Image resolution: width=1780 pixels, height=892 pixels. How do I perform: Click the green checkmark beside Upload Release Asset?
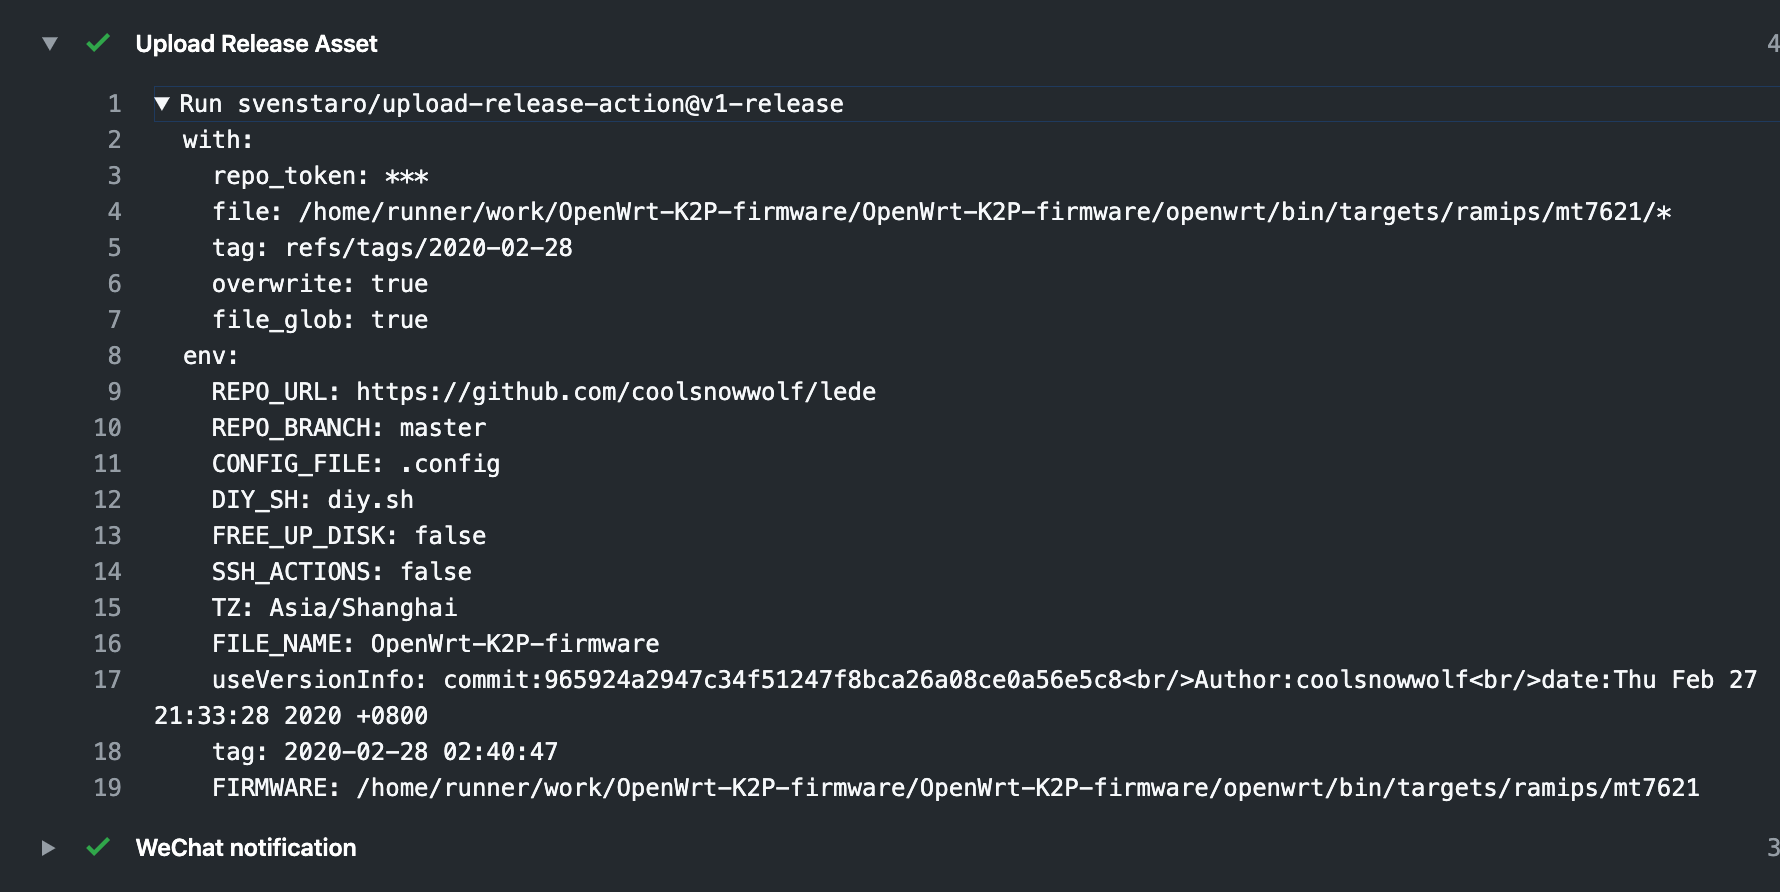click(x=97, y=44)
